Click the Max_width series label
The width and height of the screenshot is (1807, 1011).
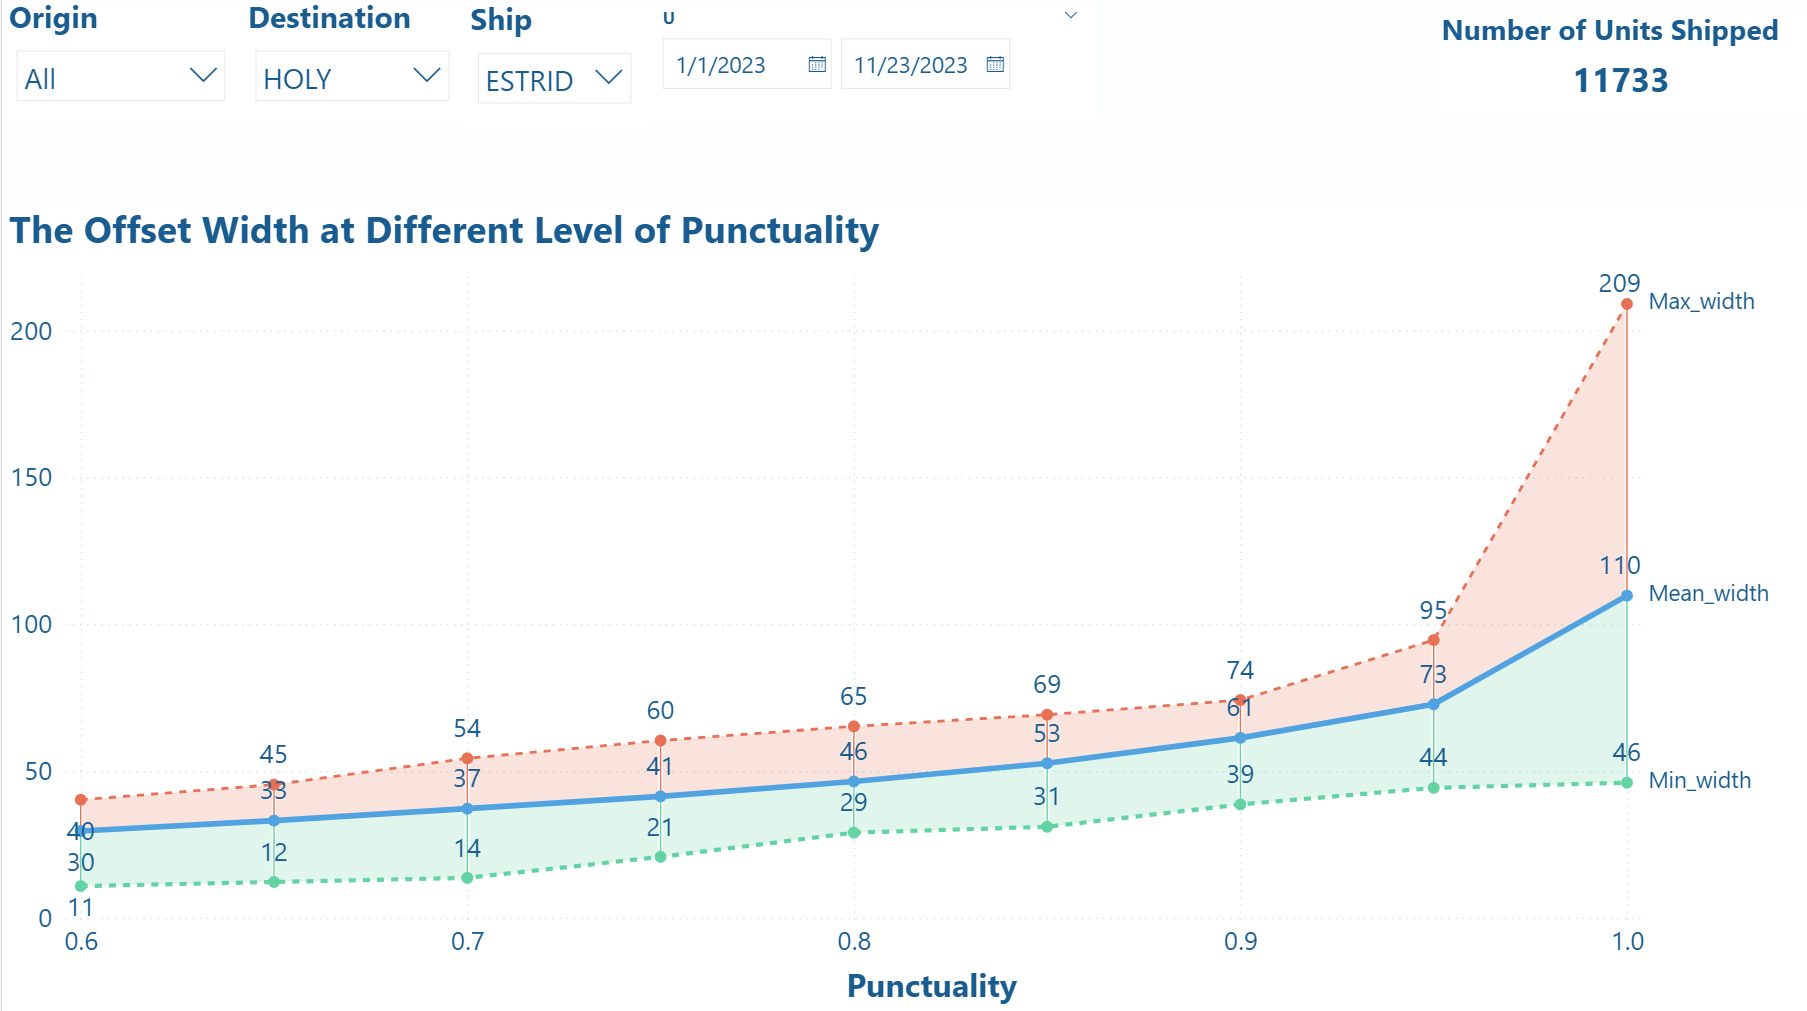click(1701, 302)
